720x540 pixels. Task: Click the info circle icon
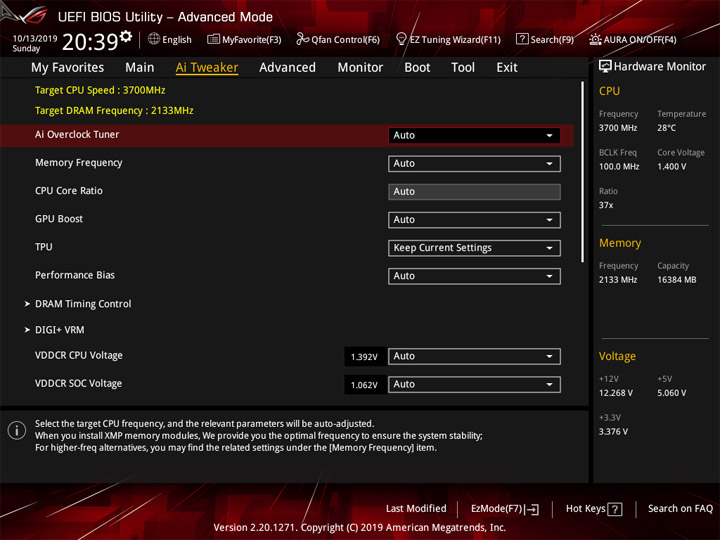click(17, 430)
